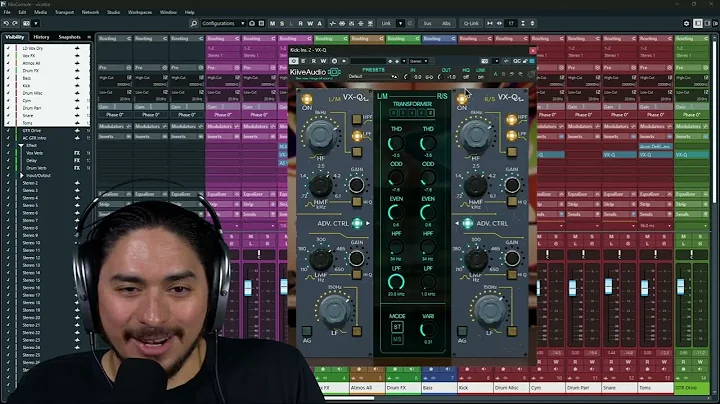Toggle the R/S channel ON lamp

click(462, 100)
